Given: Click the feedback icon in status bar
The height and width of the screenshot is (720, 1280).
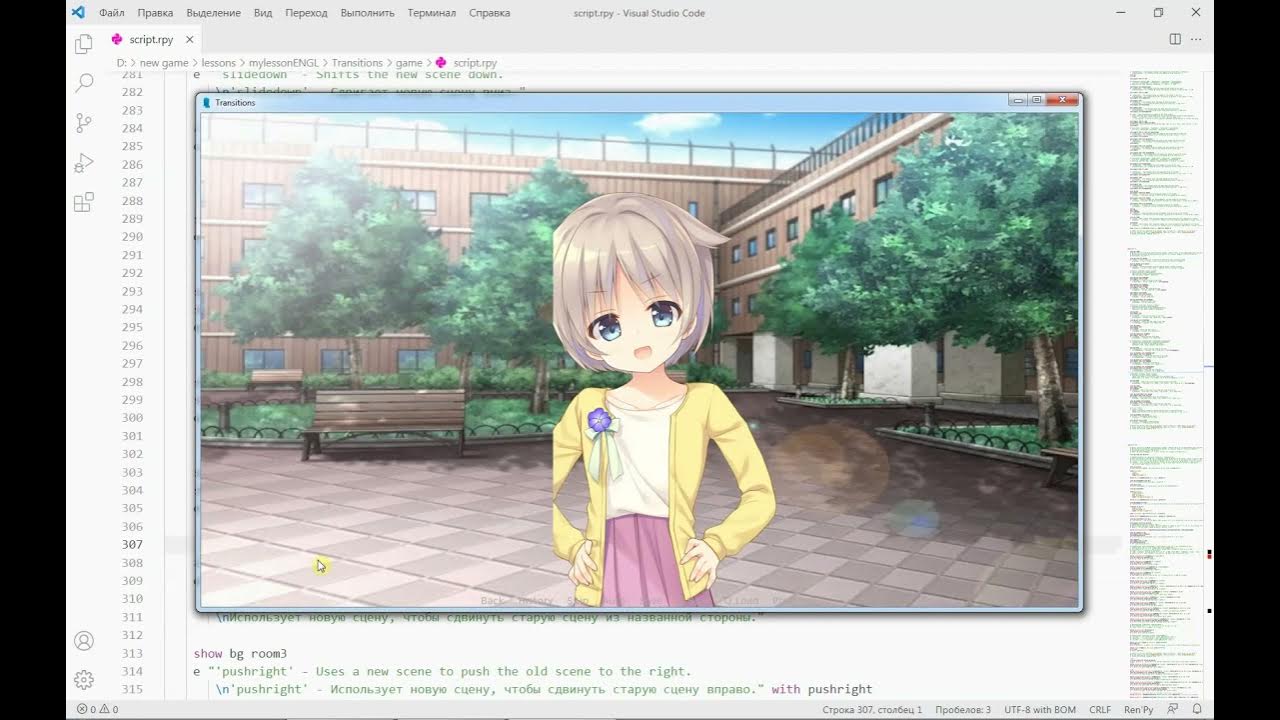Looking at the screenshot, I should coord(1172,709).
